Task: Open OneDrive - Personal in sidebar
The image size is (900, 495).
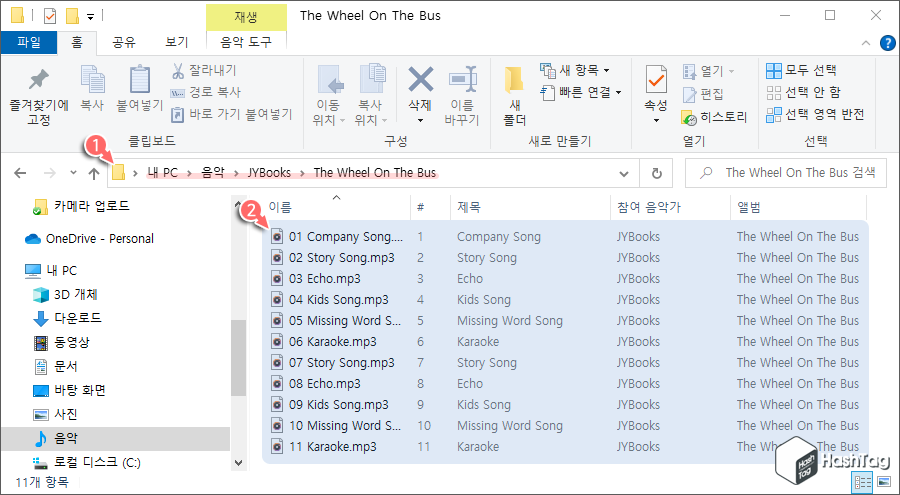Action: click(89, 238)
